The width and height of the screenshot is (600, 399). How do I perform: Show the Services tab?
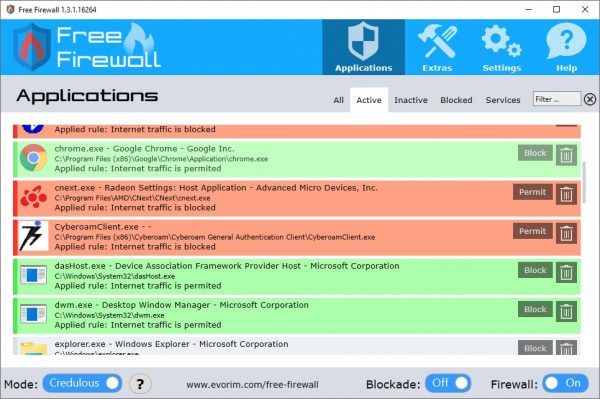point(503,100)
